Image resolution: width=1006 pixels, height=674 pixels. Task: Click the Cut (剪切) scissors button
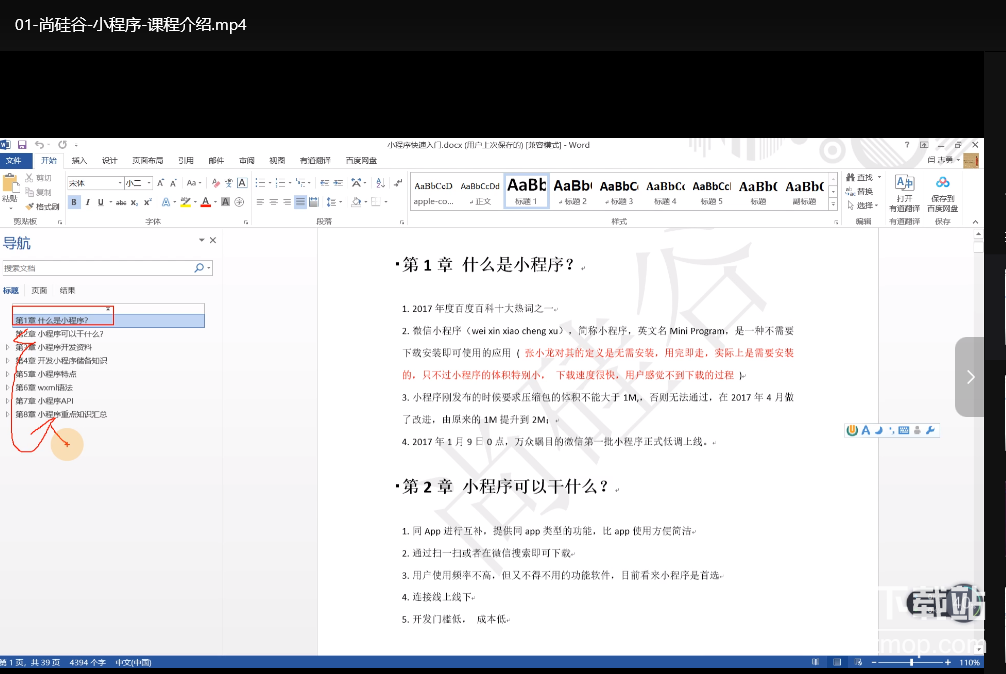coord(38,178)
